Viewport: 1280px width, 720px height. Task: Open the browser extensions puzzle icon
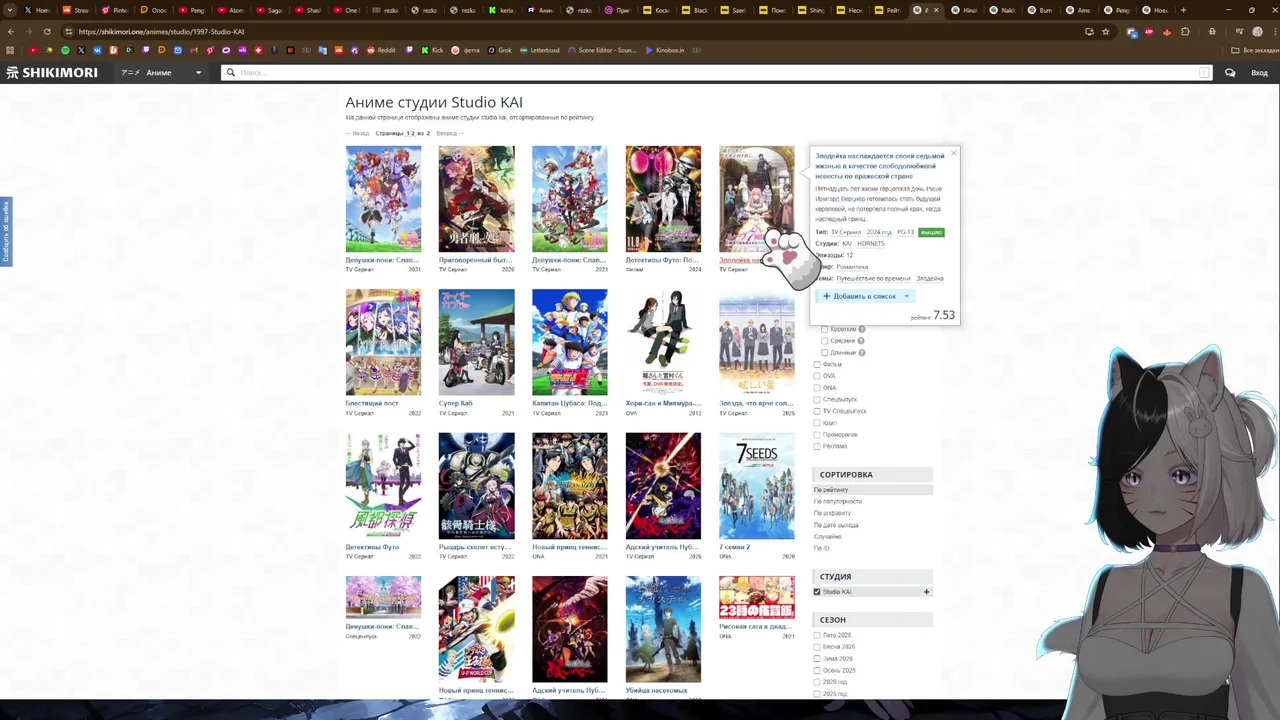(1185, 31)
